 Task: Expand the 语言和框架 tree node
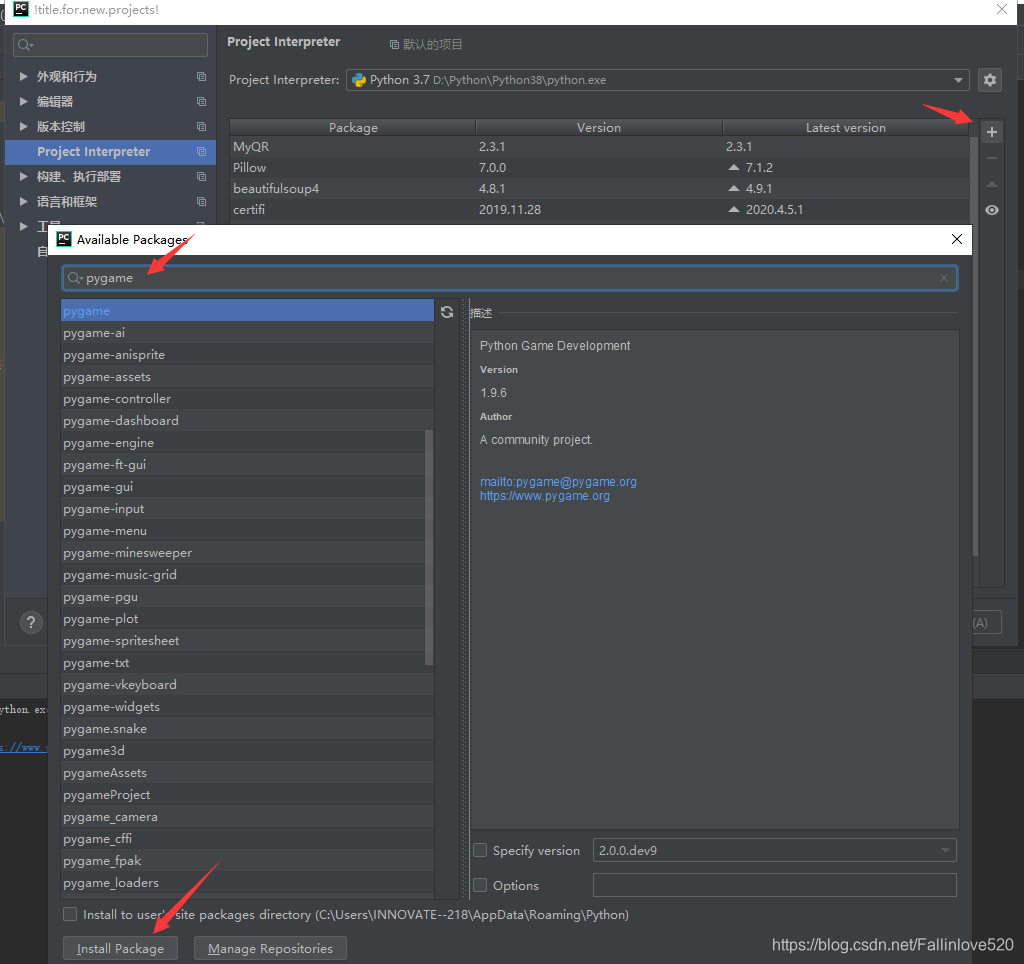(24, 201)
